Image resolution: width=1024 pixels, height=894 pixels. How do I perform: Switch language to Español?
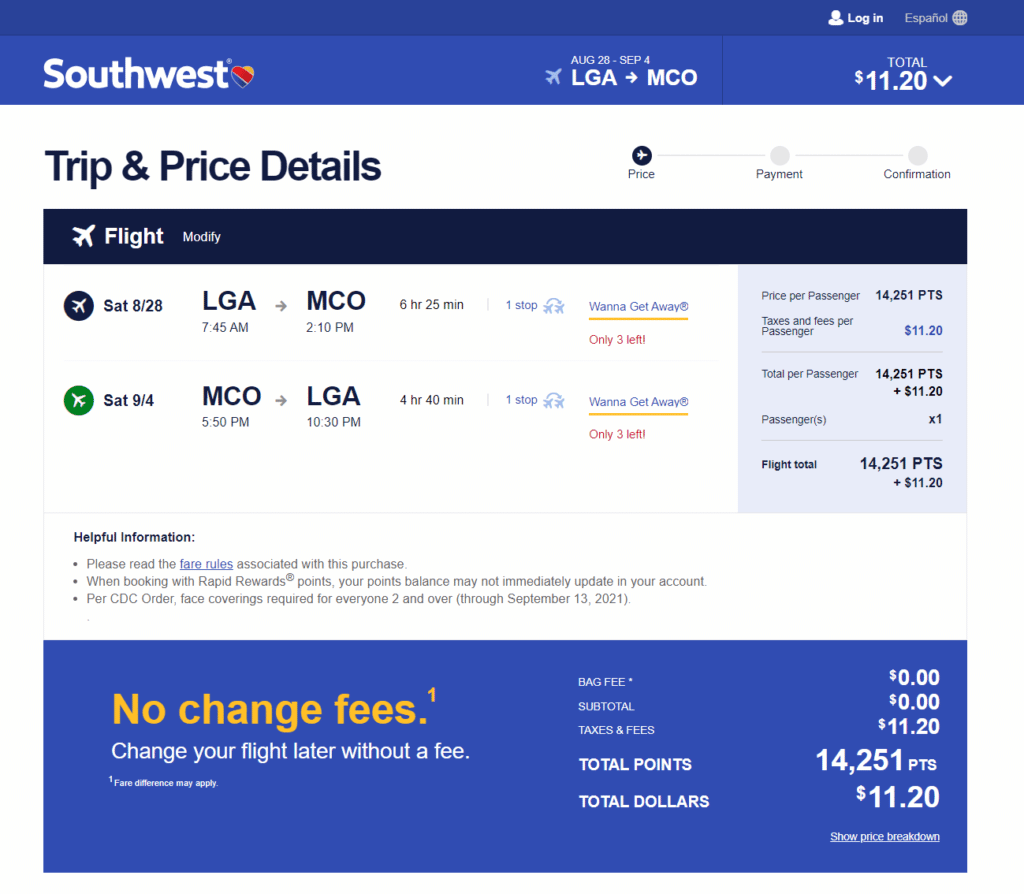click(x=925, y=18)
